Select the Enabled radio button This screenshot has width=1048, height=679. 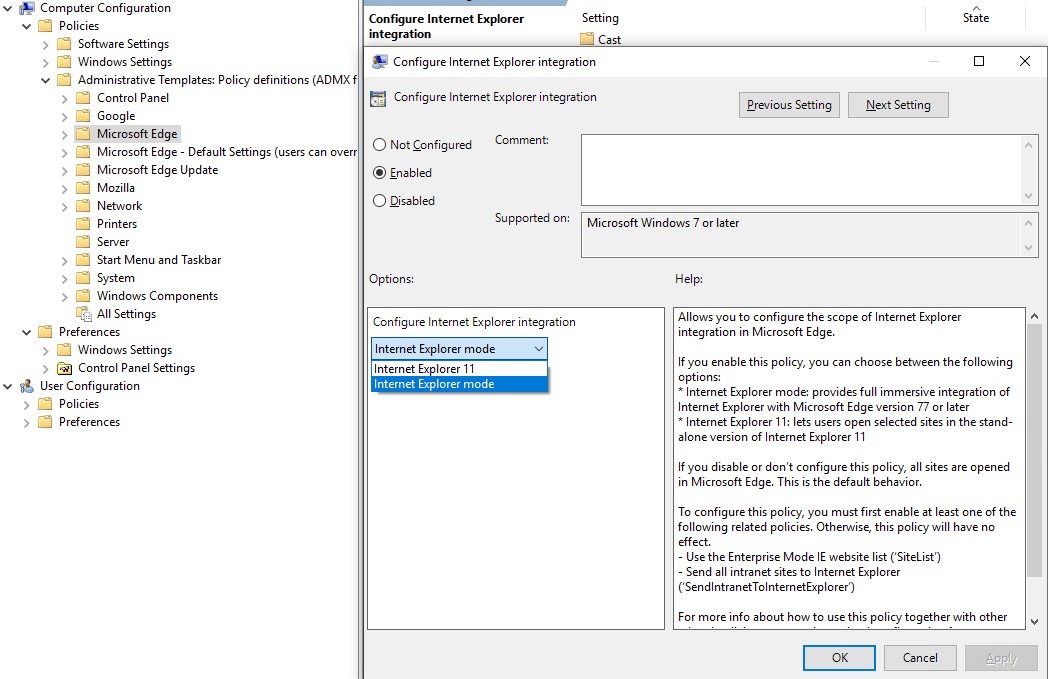(380, 172)
